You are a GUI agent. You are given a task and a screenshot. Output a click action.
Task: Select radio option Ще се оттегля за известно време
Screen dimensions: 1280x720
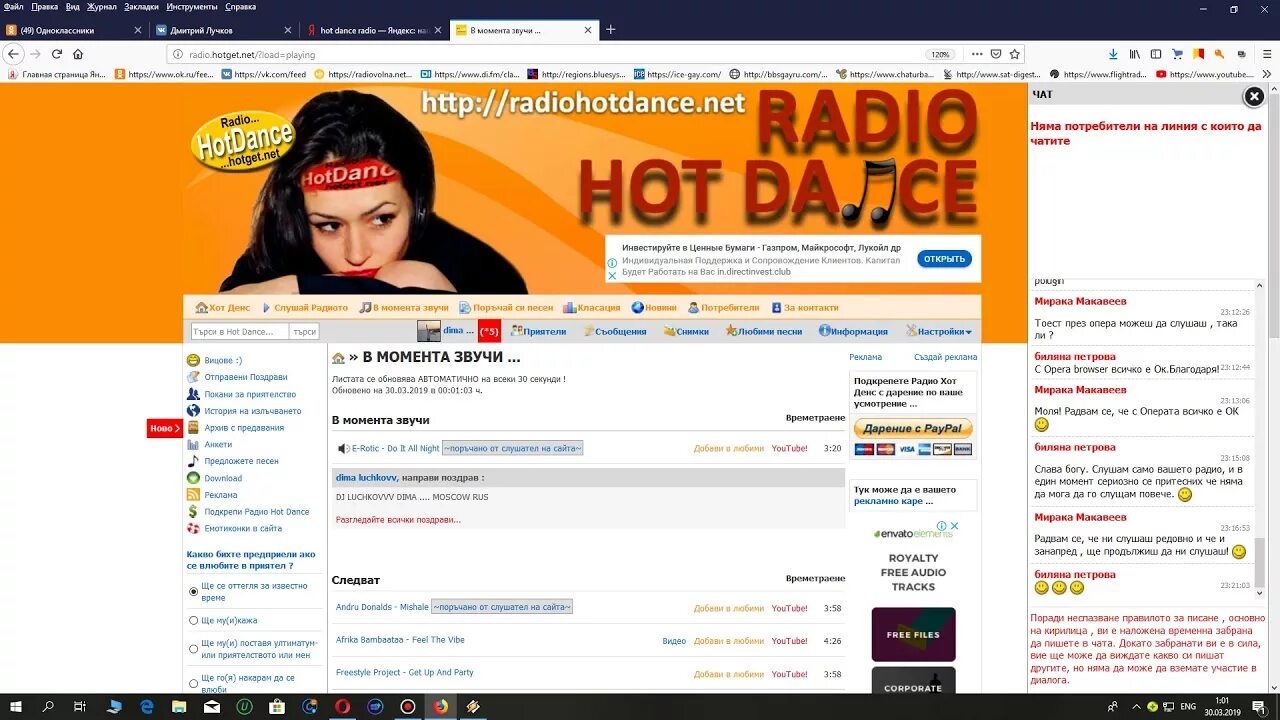[194, 592]
